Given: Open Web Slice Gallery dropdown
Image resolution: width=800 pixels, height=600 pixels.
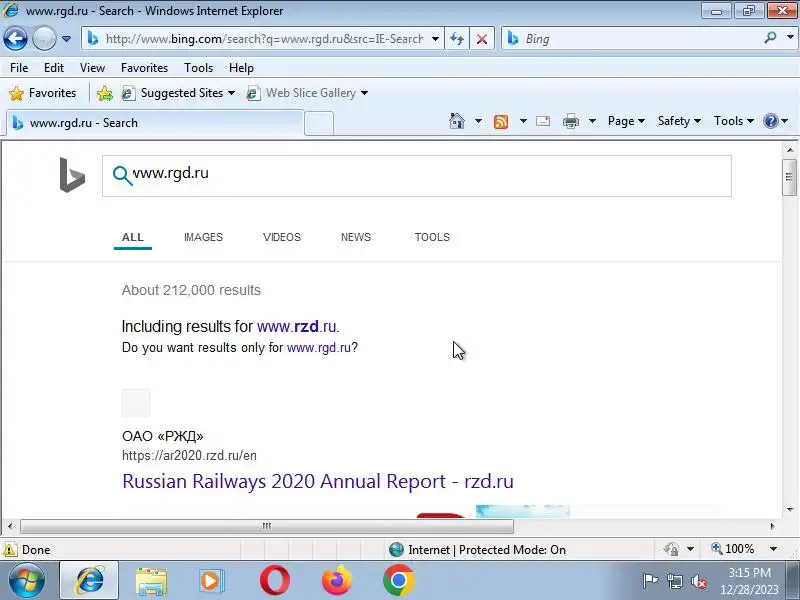Looking at the screenshot, I should [x=307, y=93].
